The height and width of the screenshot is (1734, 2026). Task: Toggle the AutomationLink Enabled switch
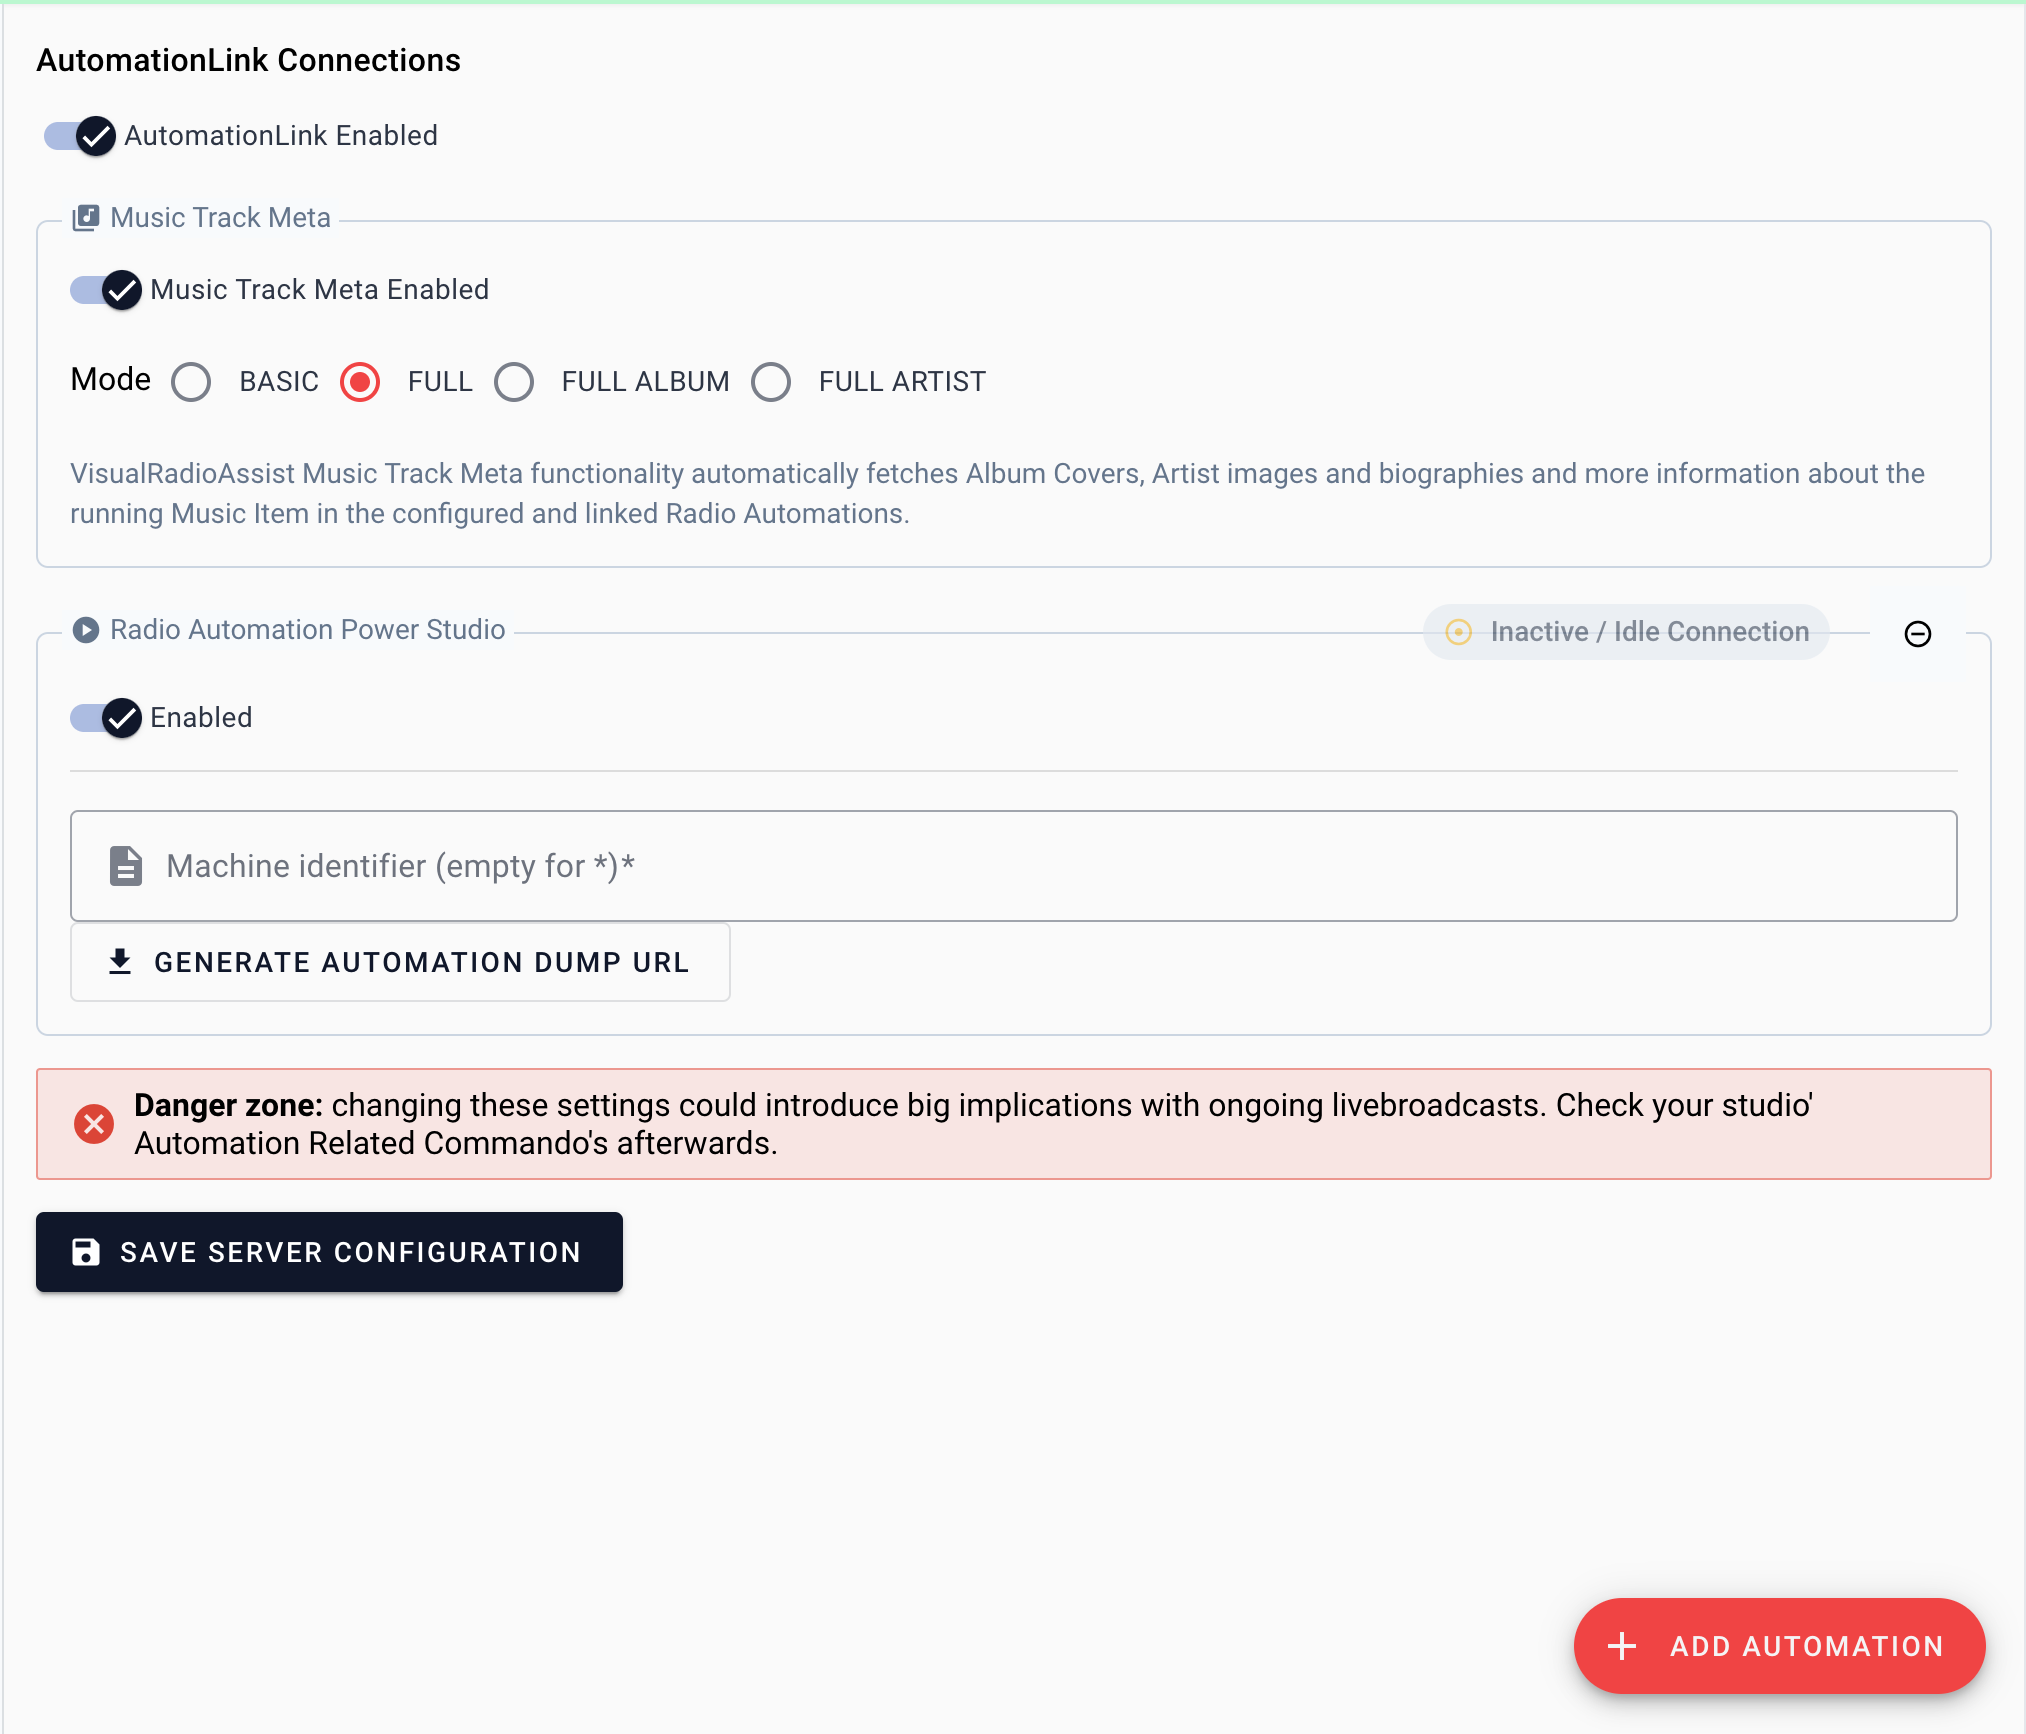point(80,136)
